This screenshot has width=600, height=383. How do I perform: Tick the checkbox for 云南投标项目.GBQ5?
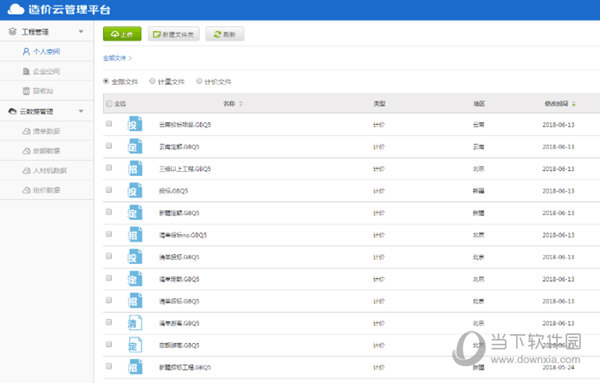109,124
